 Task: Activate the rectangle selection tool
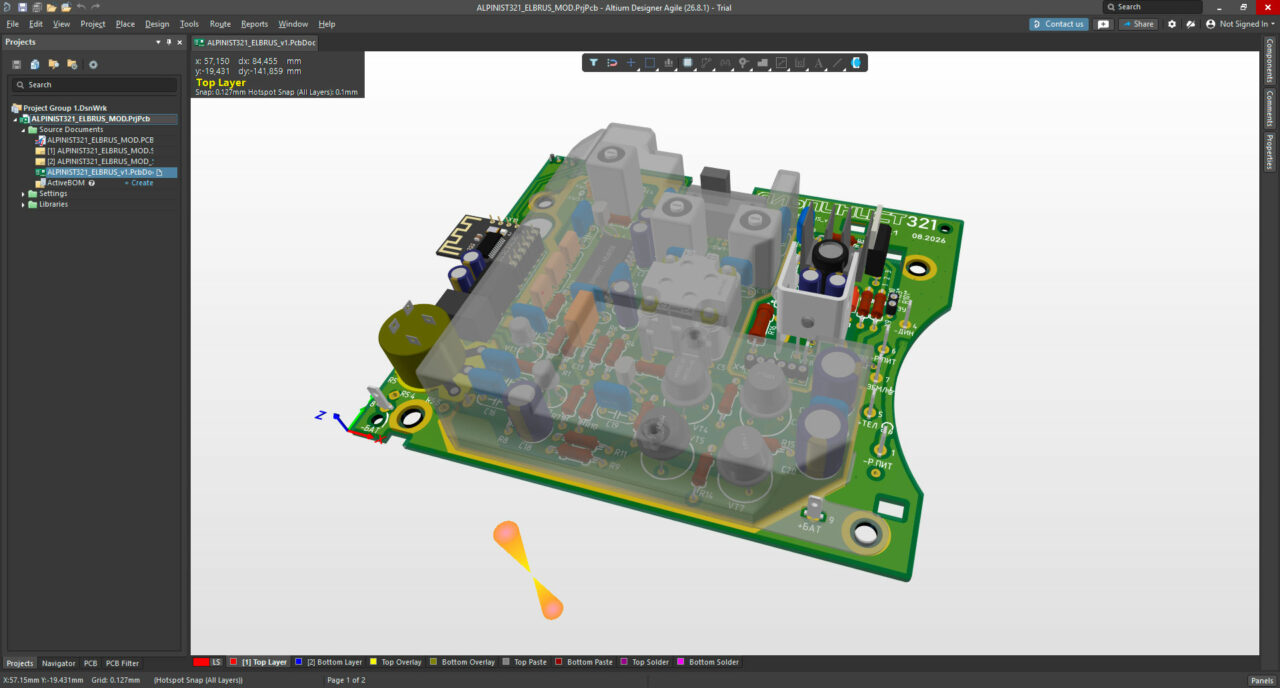tap(649, 62)
